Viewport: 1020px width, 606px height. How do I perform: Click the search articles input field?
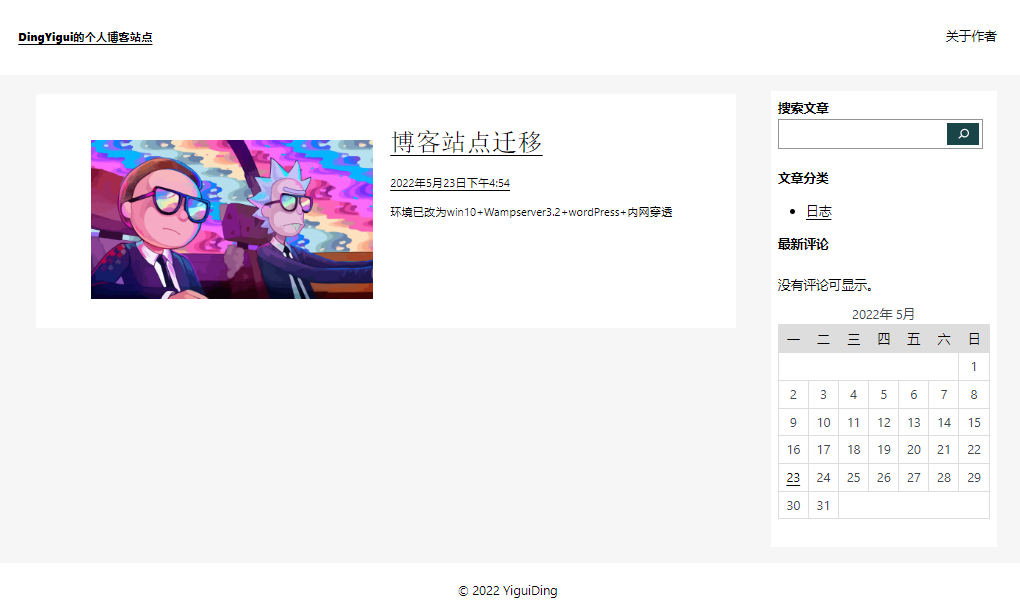[x=862, y=134]
